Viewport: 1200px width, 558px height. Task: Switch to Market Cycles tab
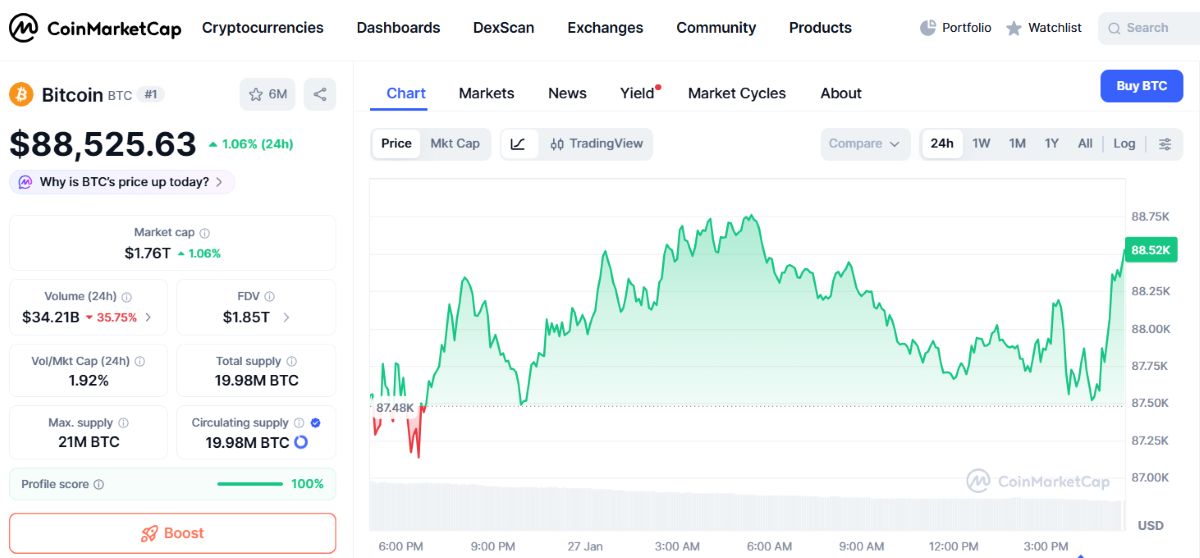[737, 93]
